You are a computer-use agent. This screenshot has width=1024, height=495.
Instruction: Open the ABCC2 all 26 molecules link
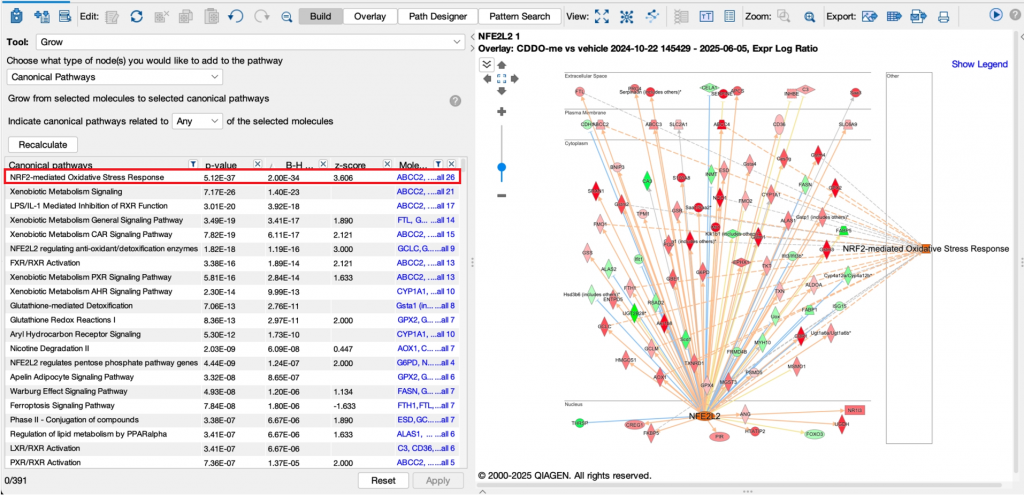tap(425, 177)
